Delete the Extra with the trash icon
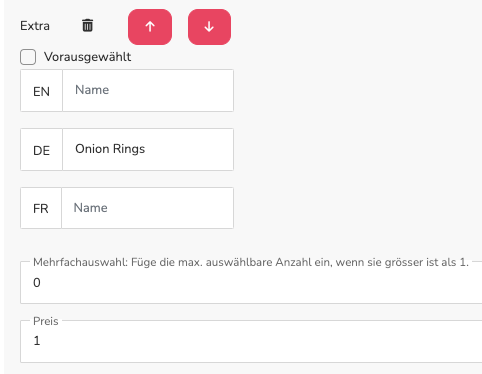The height and width of the screenshot is (374, 482). click(x=88, y=26)
